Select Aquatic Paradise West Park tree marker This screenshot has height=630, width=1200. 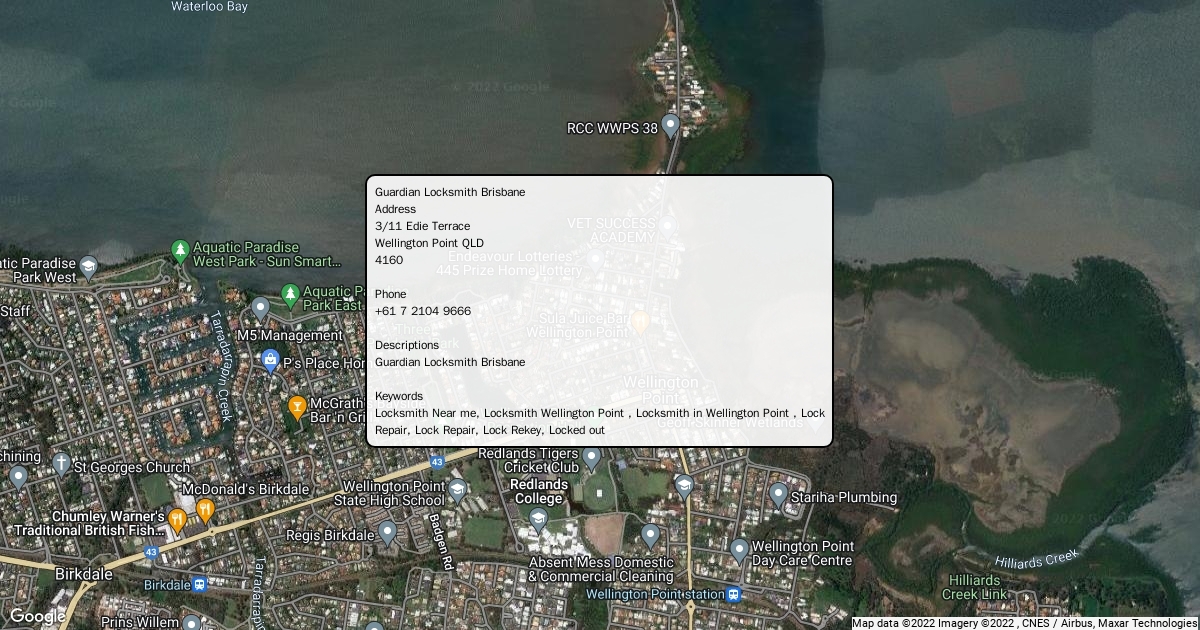[180, 250]
